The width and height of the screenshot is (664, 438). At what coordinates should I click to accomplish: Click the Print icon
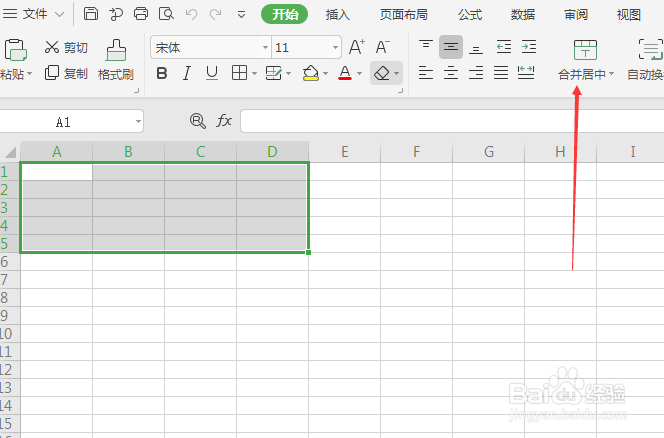[141, 14]
